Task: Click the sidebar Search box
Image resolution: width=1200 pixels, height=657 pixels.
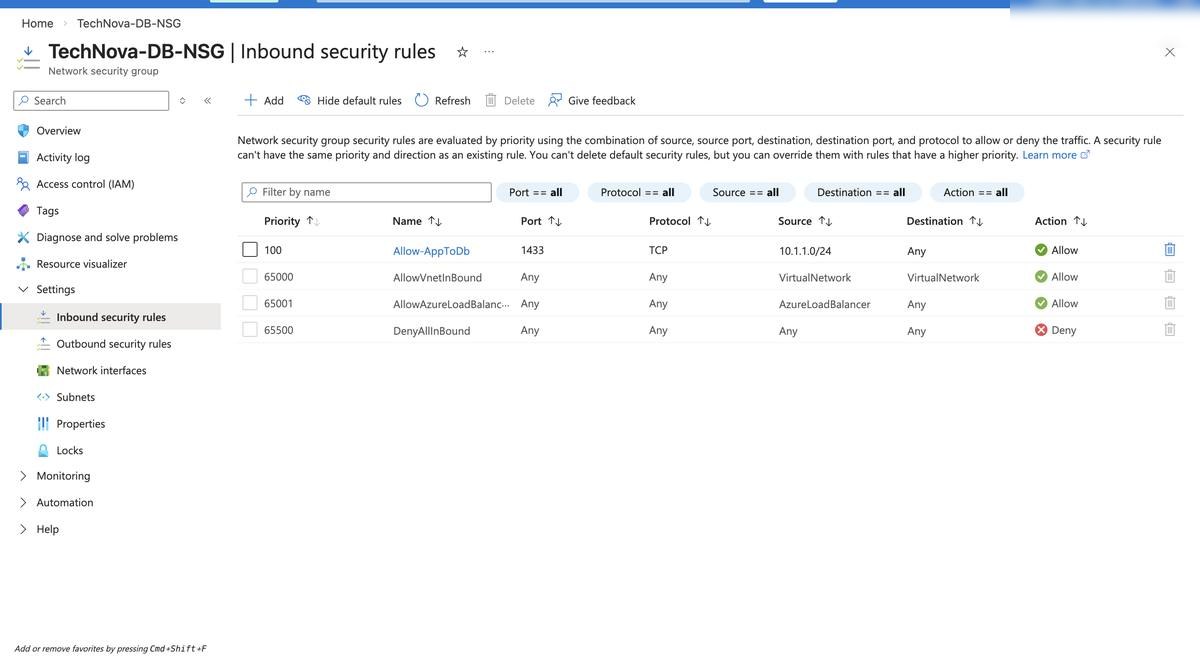Action: 91,101
